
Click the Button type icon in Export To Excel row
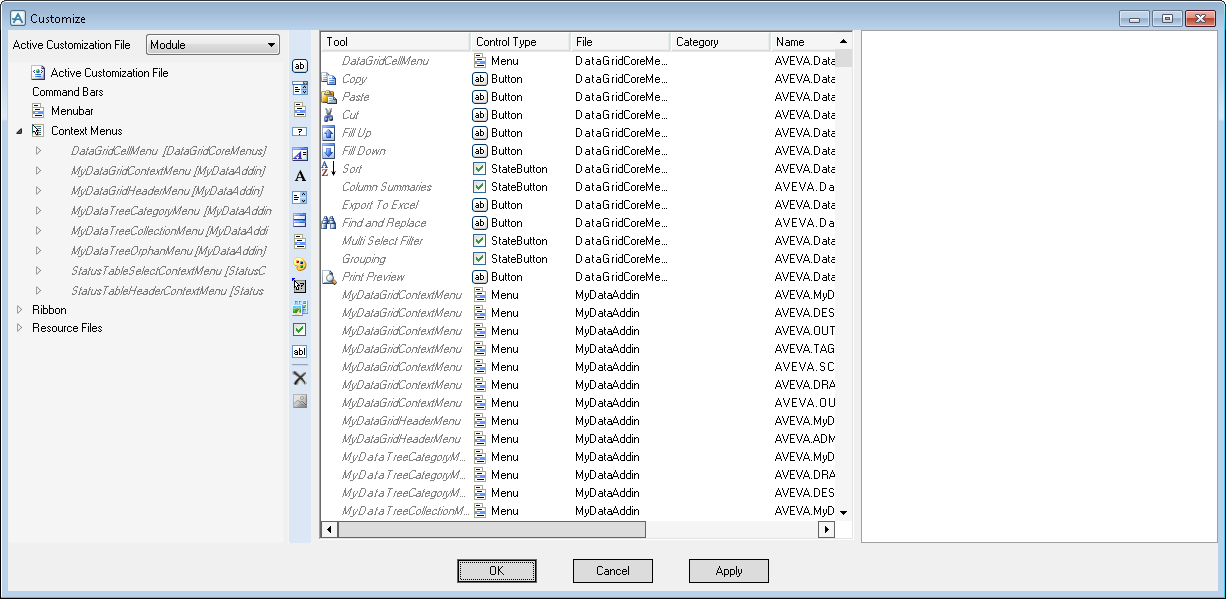click(480, 205)
